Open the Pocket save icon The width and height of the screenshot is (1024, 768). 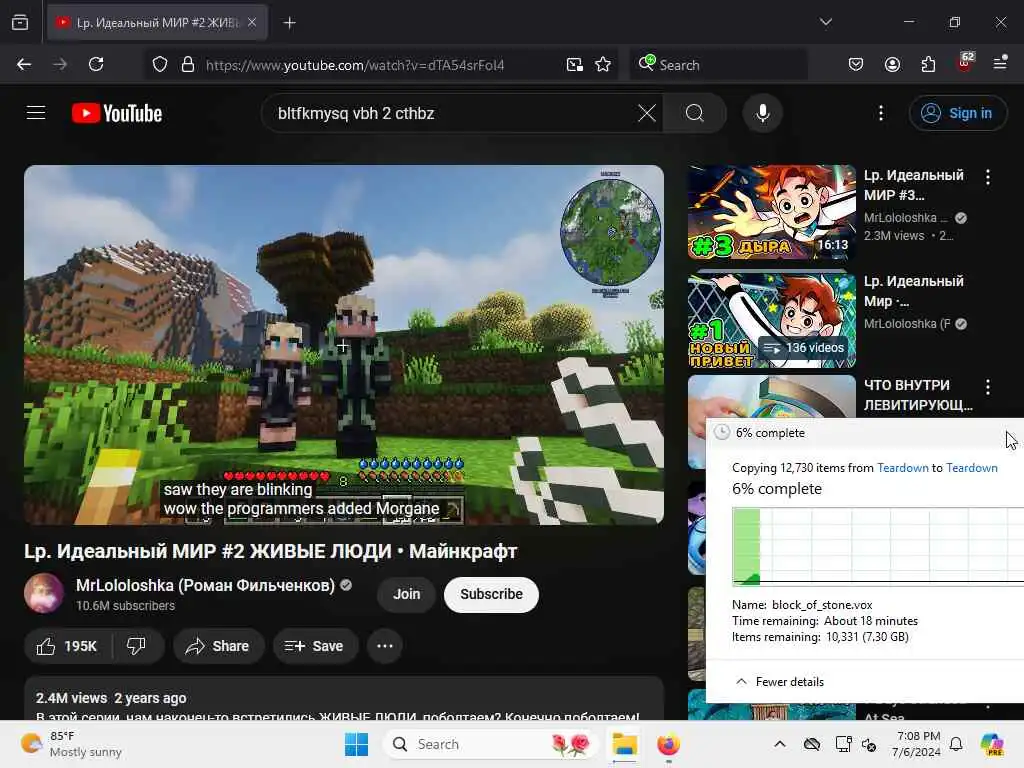tap(856, 64)
